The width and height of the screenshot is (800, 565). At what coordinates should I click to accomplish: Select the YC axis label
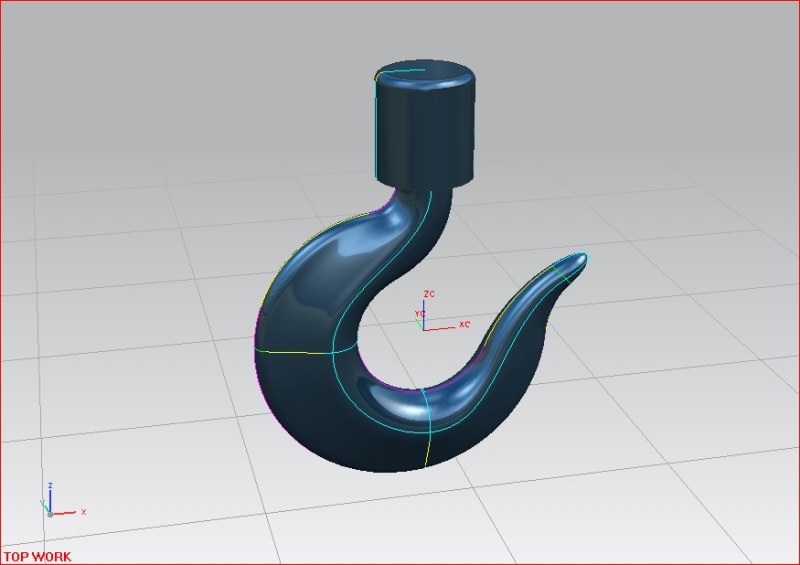point(420,314)
